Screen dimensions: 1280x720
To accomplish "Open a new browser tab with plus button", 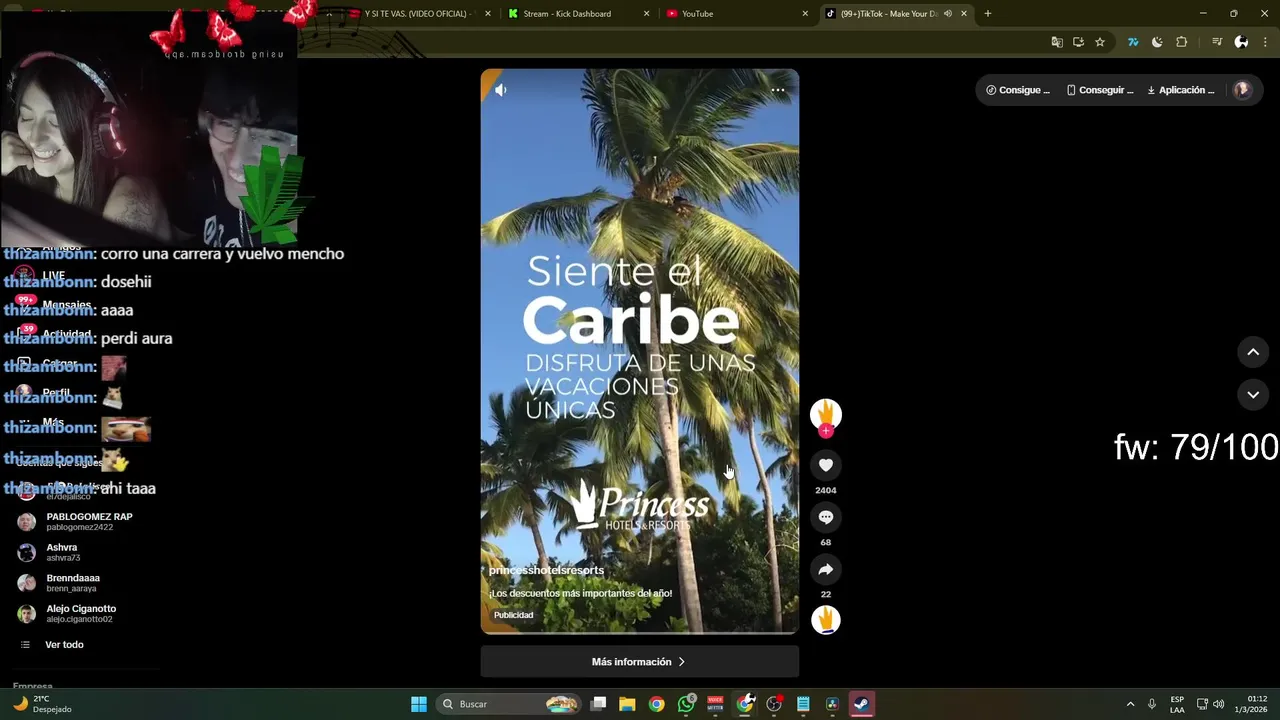I will (x=988, y=14).
